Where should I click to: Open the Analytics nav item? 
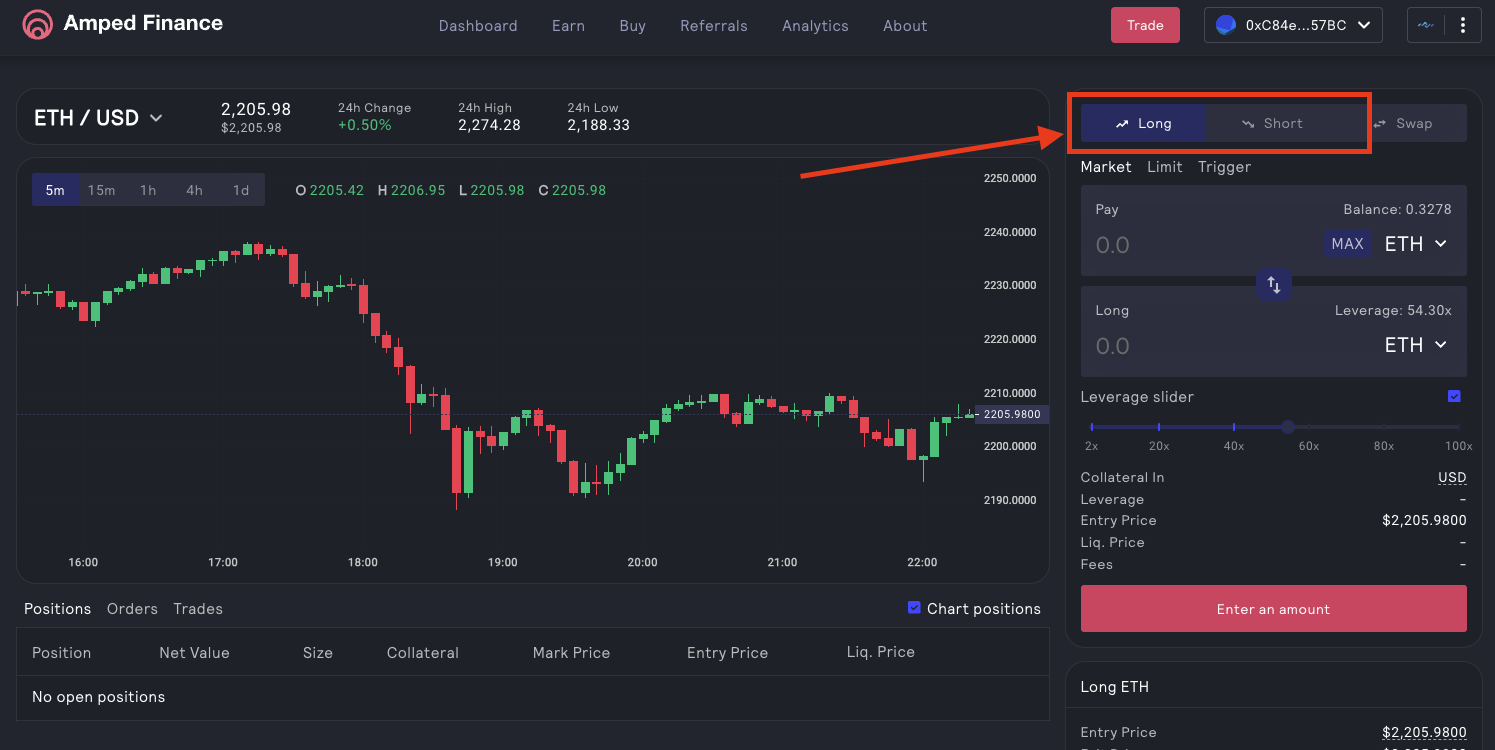815,26
